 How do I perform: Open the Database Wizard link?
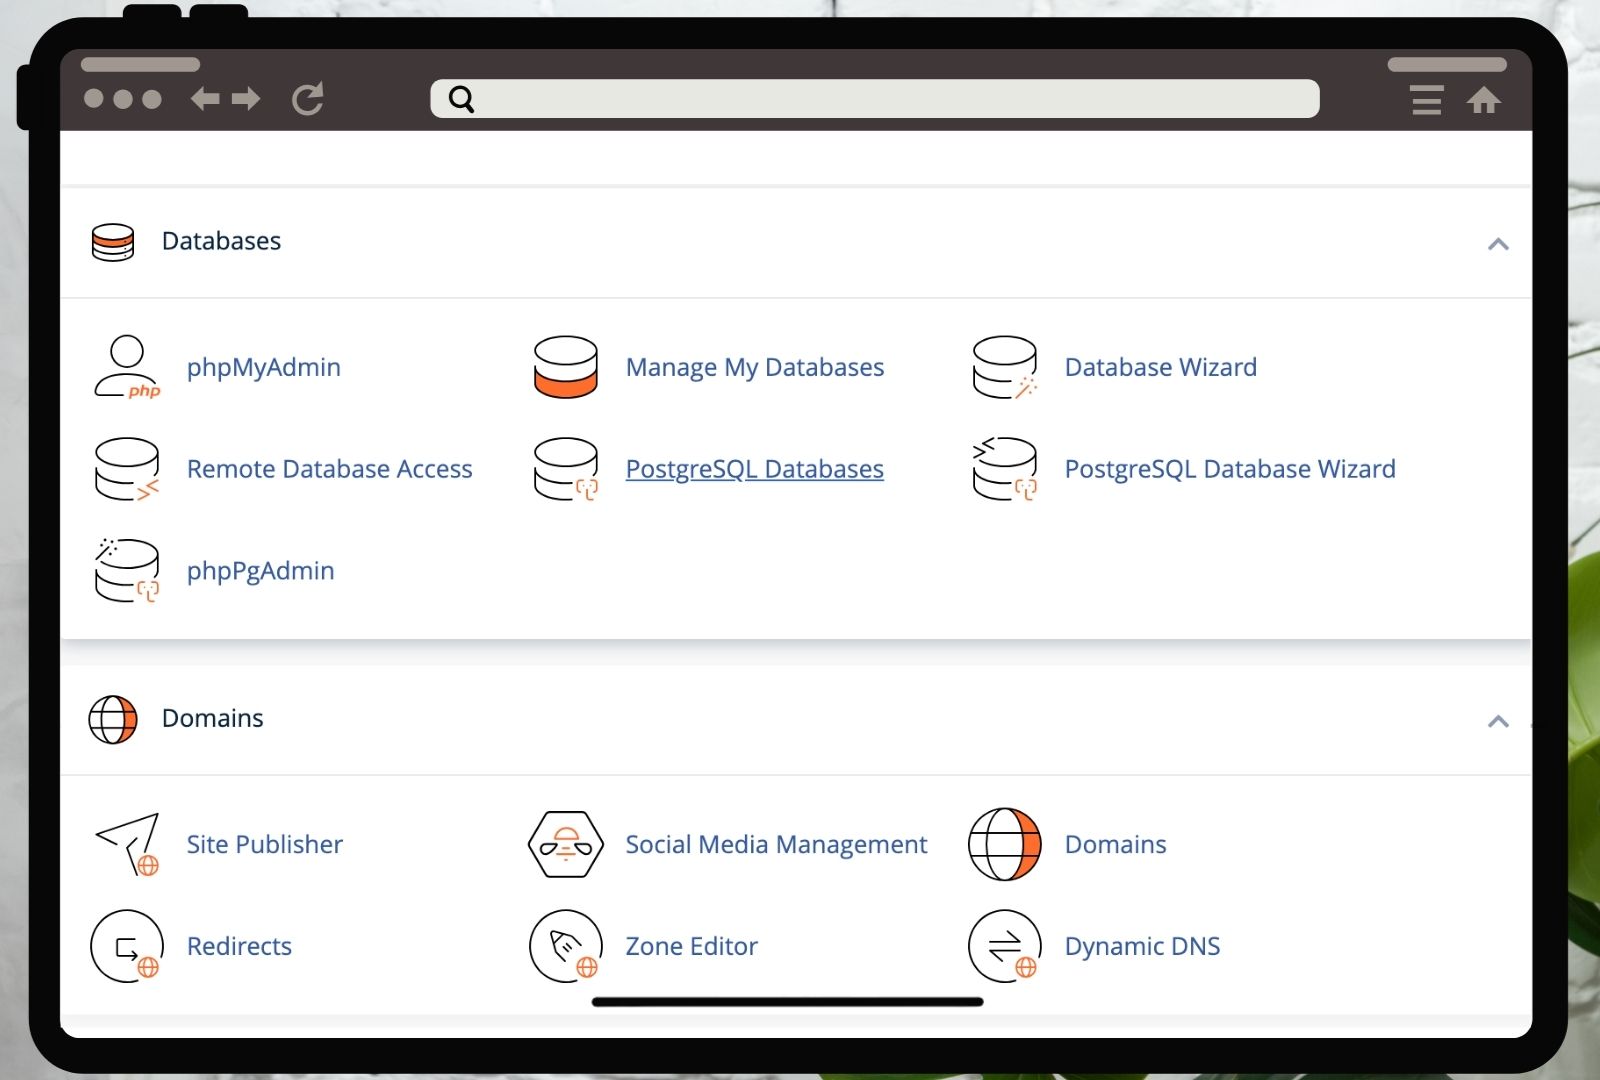[1161, 368]
